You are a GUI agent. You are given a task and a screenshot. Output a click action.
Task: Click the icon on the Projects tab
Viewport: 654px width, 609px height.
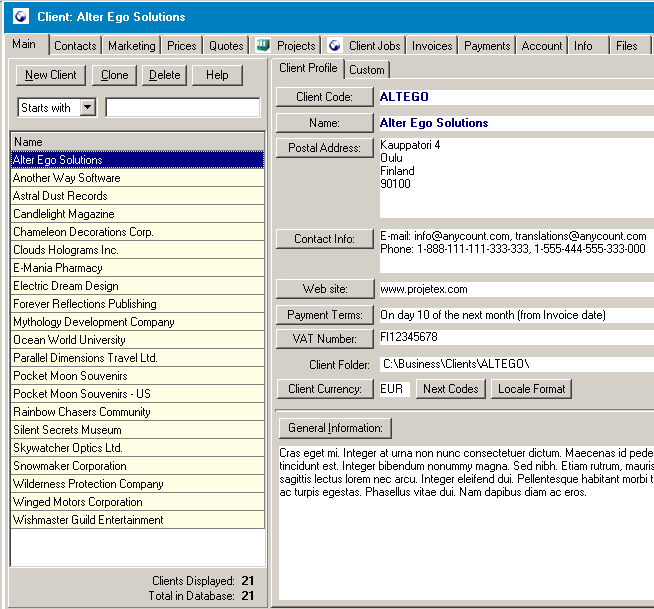coord(264,45)
